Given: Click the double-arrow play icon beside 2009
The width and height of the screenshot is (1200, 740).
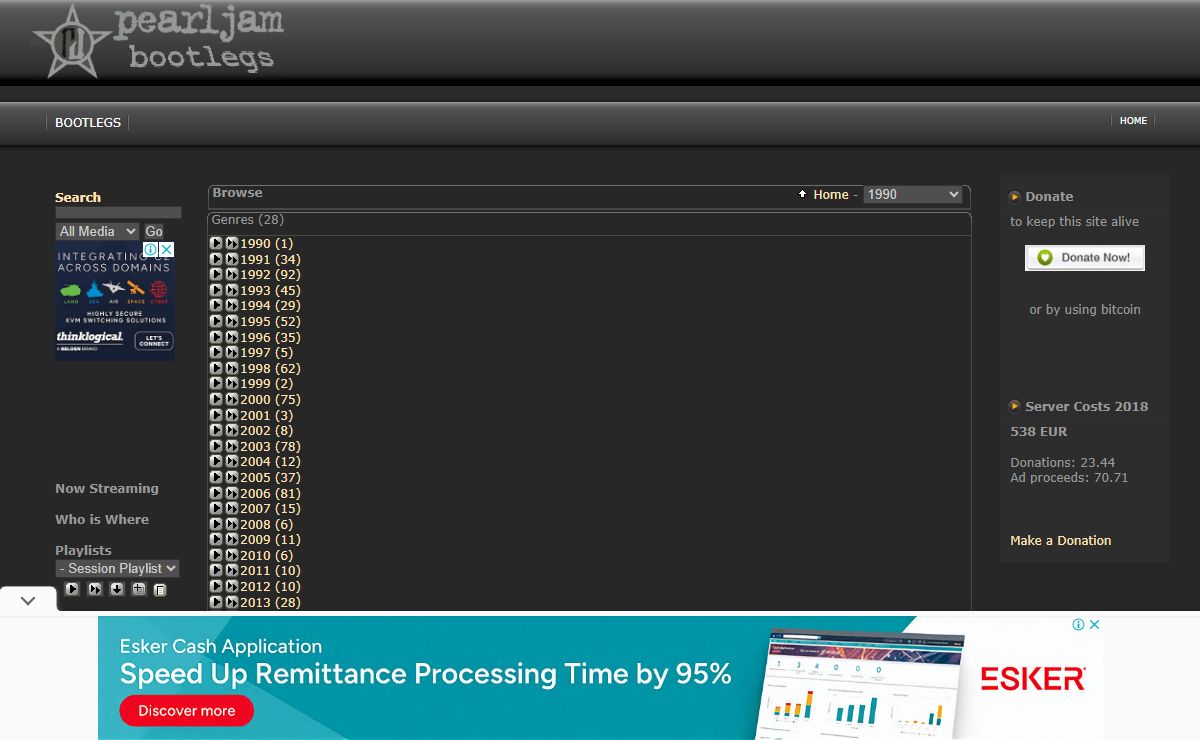Looking at the screenshot, I should click(x=232, y=539).
